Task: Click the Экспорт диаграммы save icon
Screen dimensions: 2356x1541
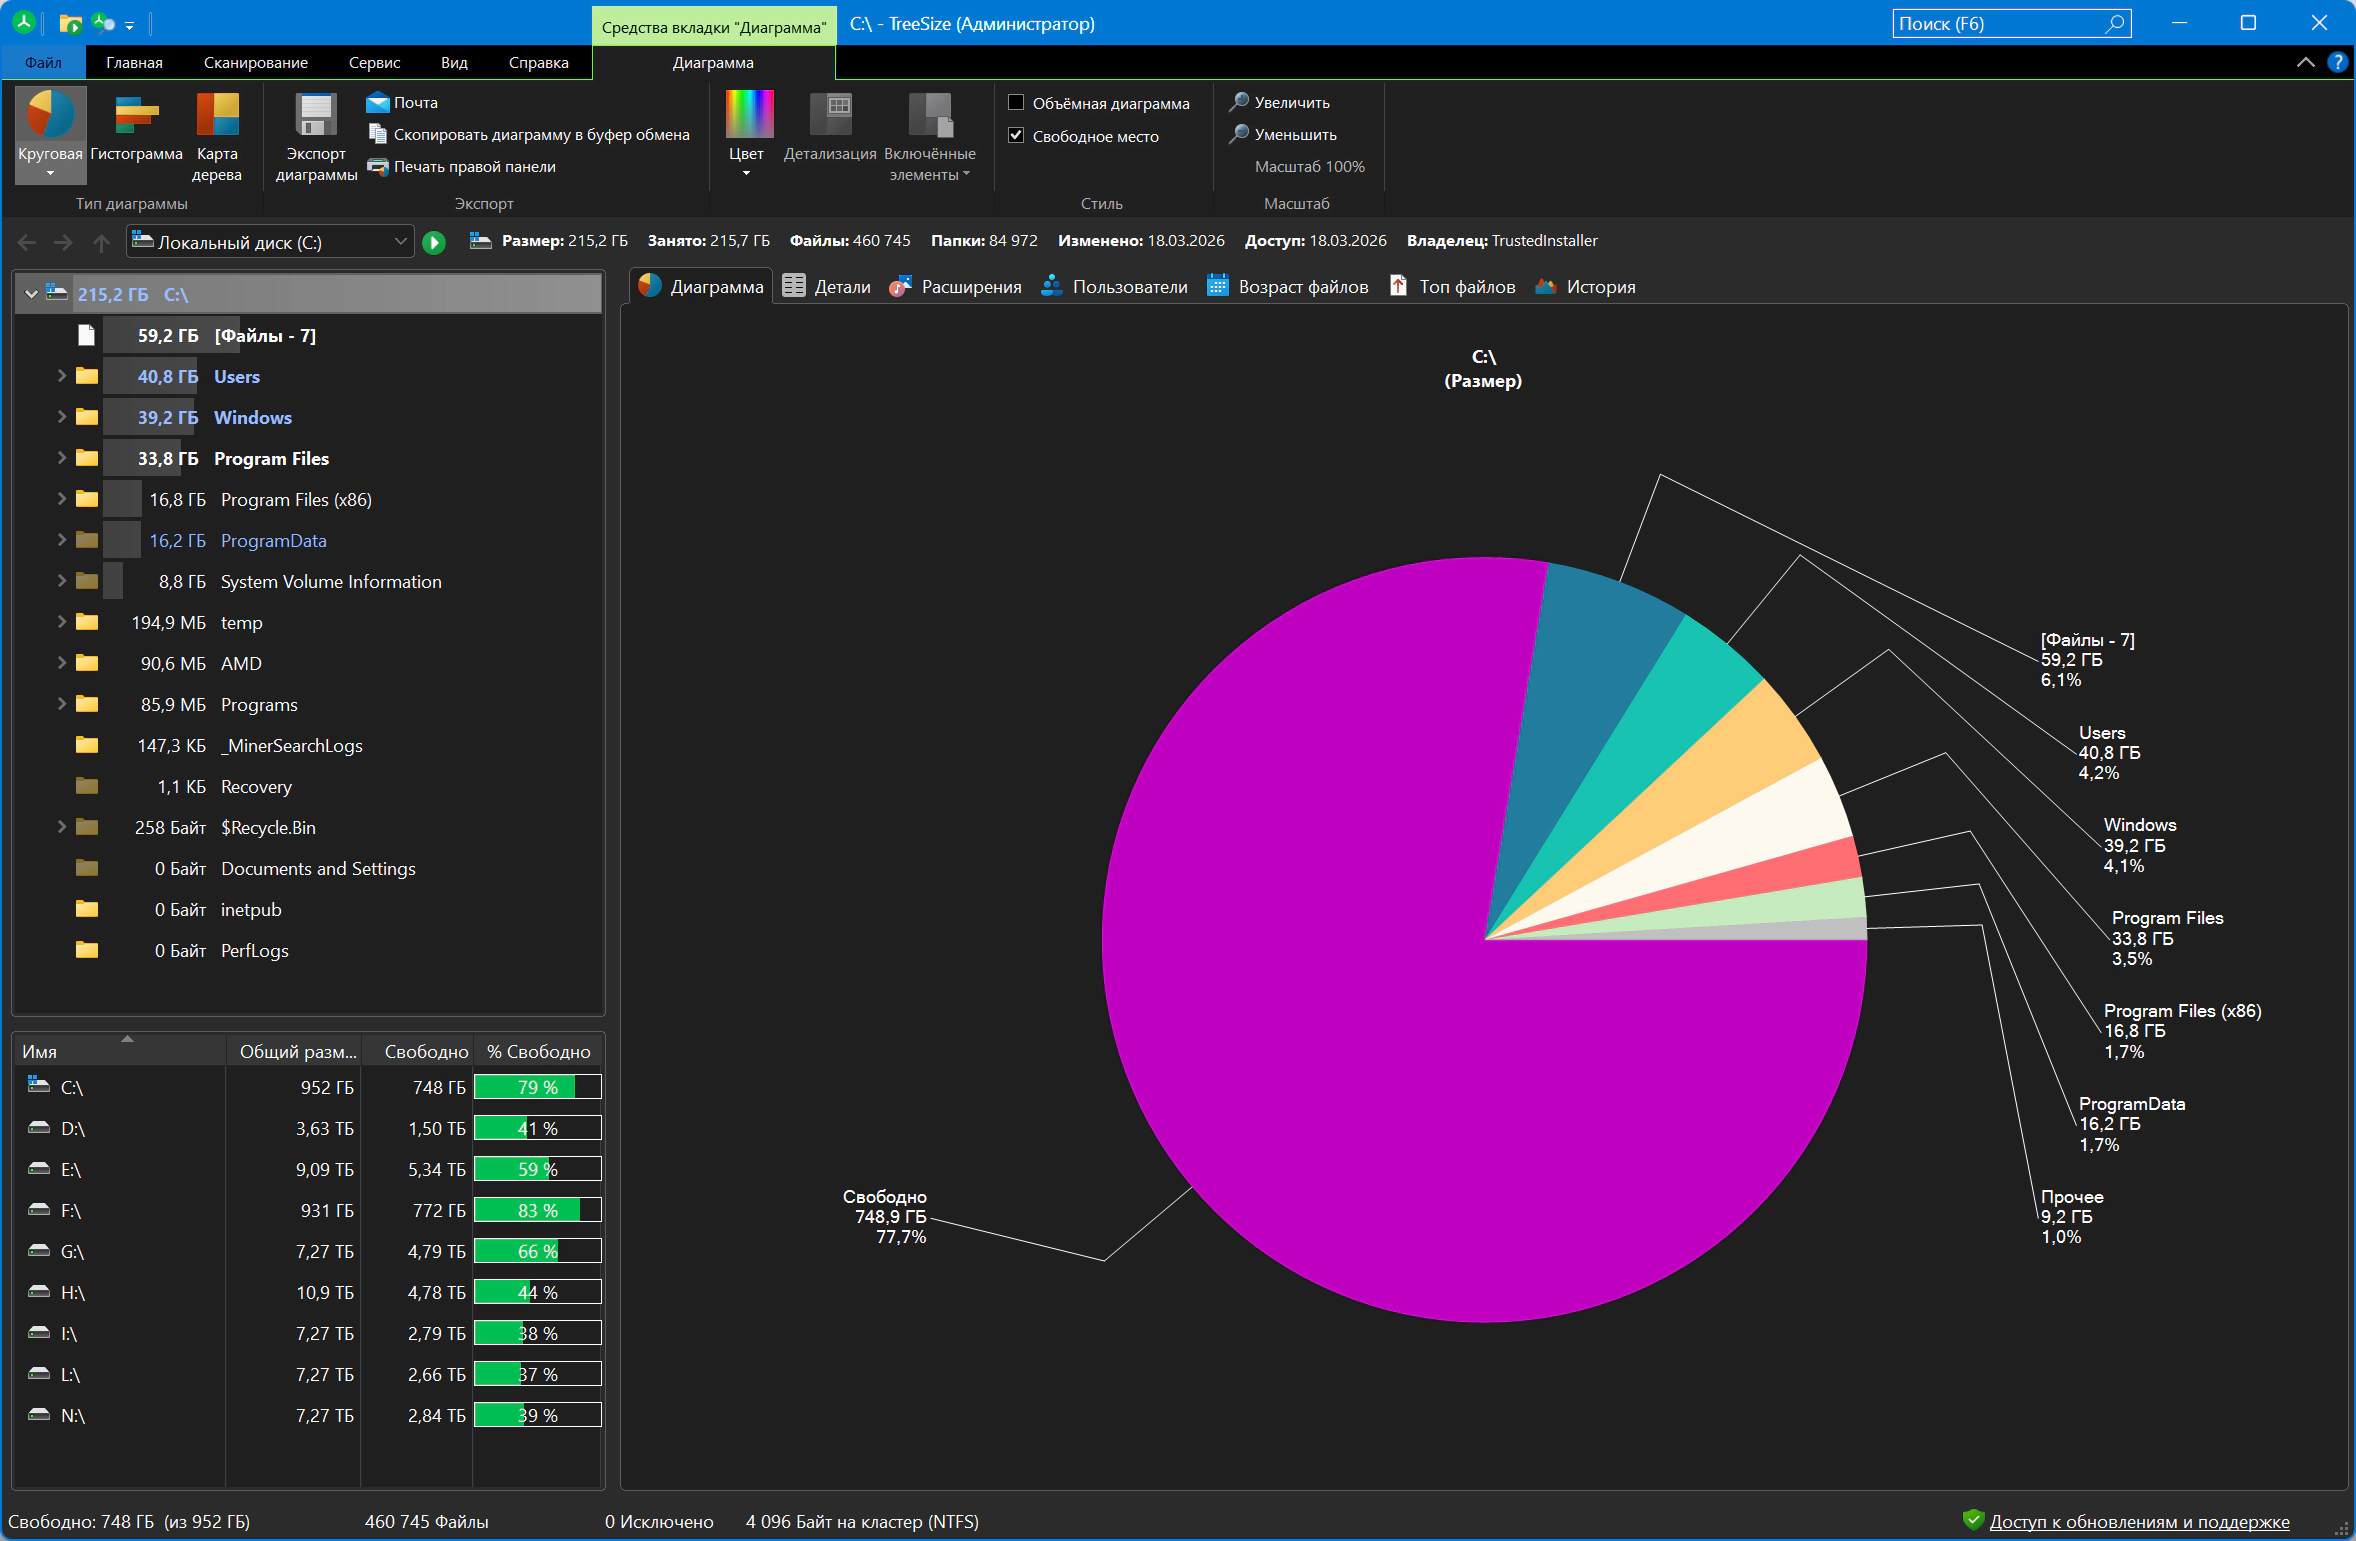Action: point(316,116)
